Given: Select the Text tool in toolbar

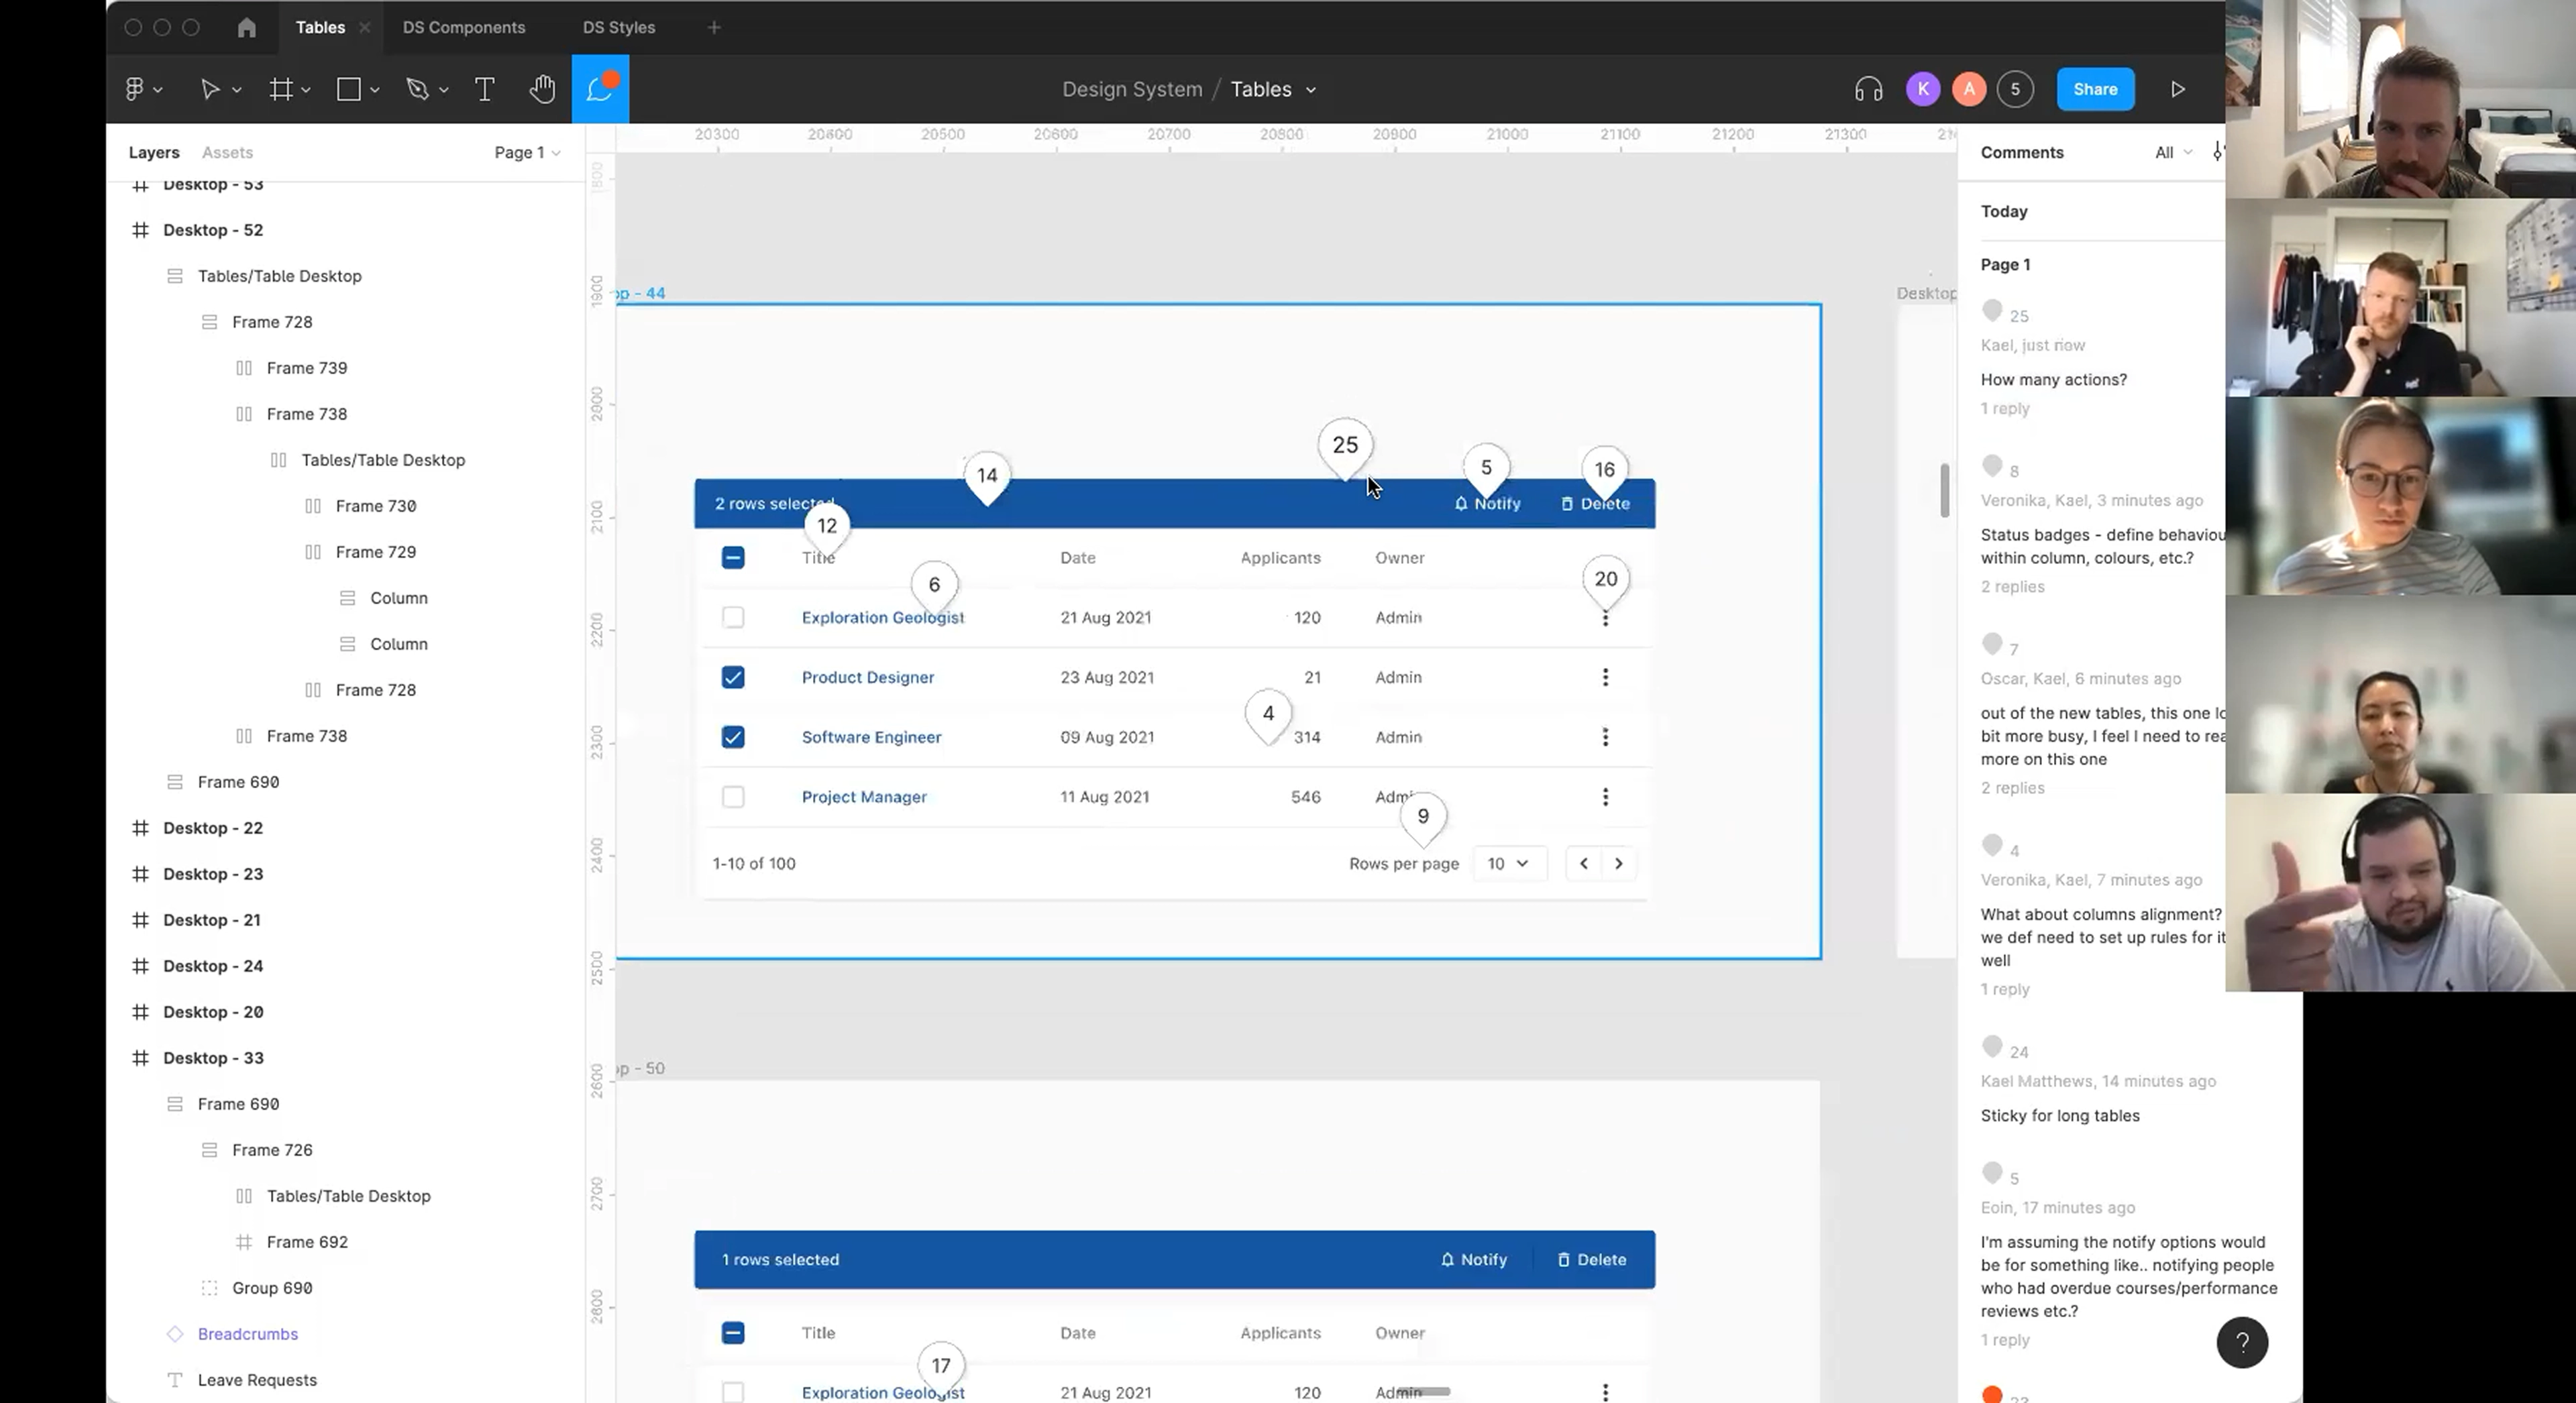Looking at the screenshot, I should [x=484, y=89].
